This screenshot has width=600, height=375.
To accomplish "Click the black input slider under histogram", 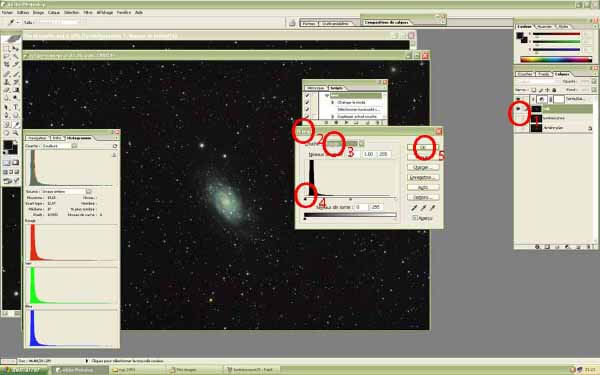I will point(305,199).
